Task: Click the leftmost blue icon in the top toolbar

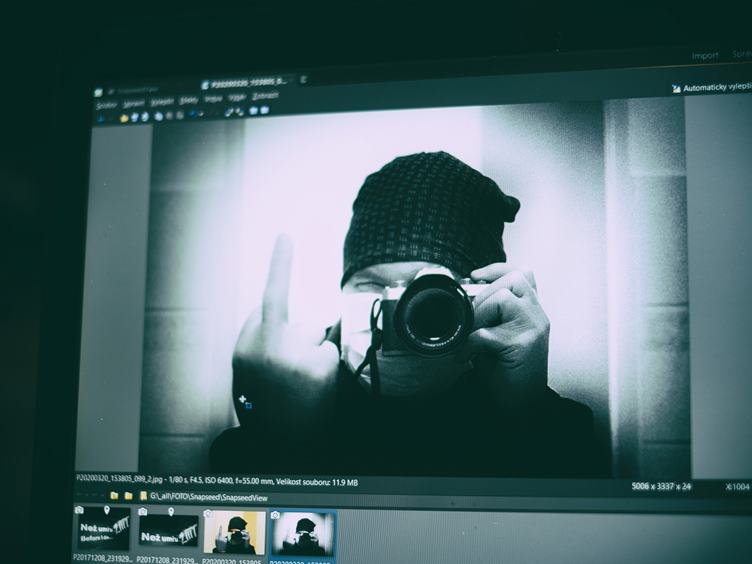Action: 101,118
